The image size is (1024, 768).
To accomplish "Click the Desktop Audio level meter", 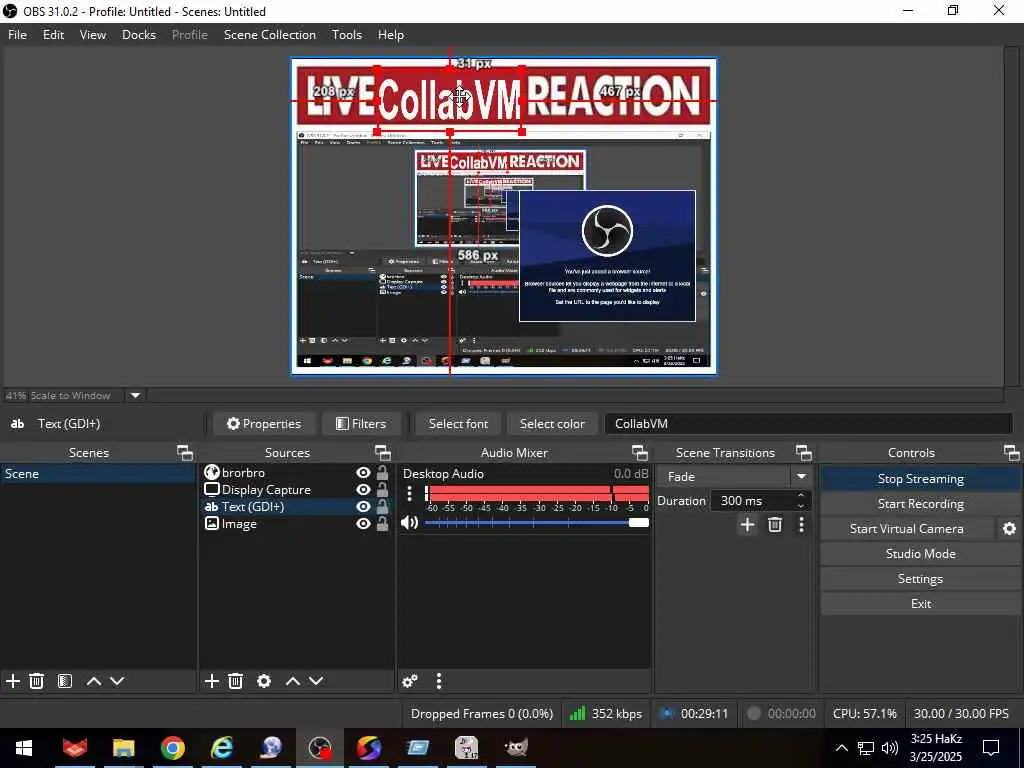I will point(537,494).
